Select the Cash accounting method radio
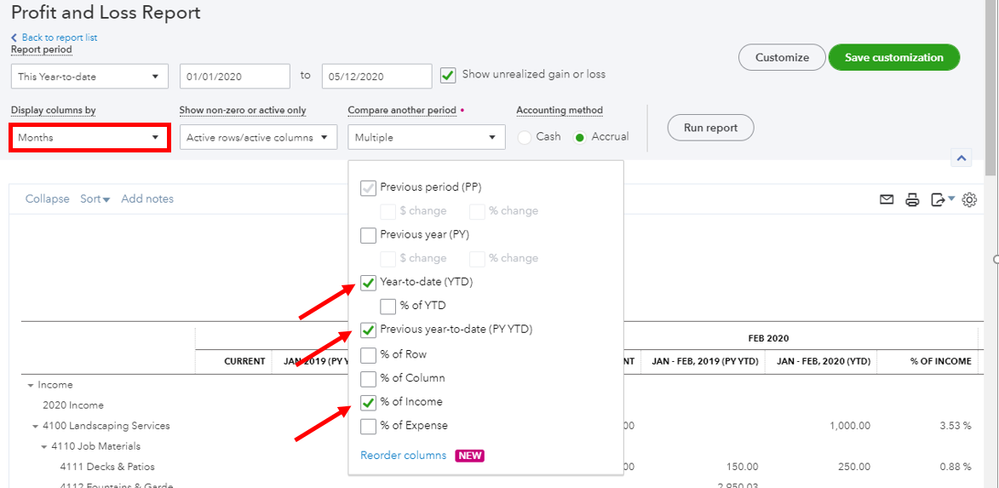999x488 pixels. [525, 138]
